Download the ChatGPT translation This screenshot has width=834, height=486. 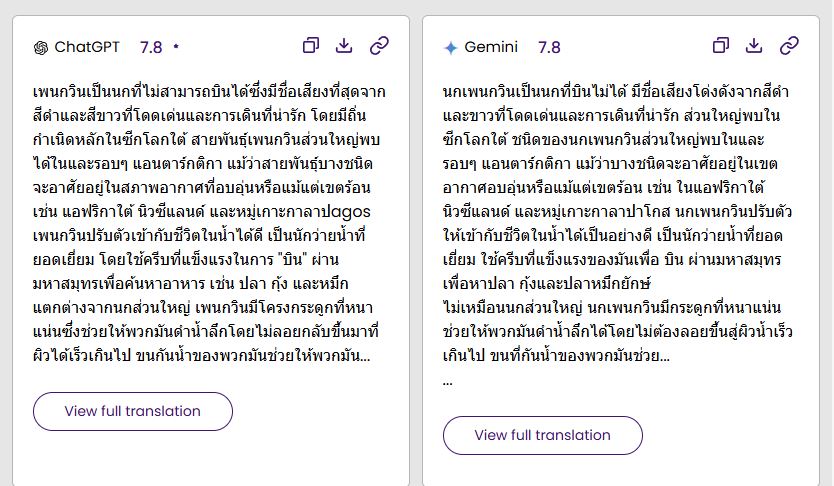(344, 45)
